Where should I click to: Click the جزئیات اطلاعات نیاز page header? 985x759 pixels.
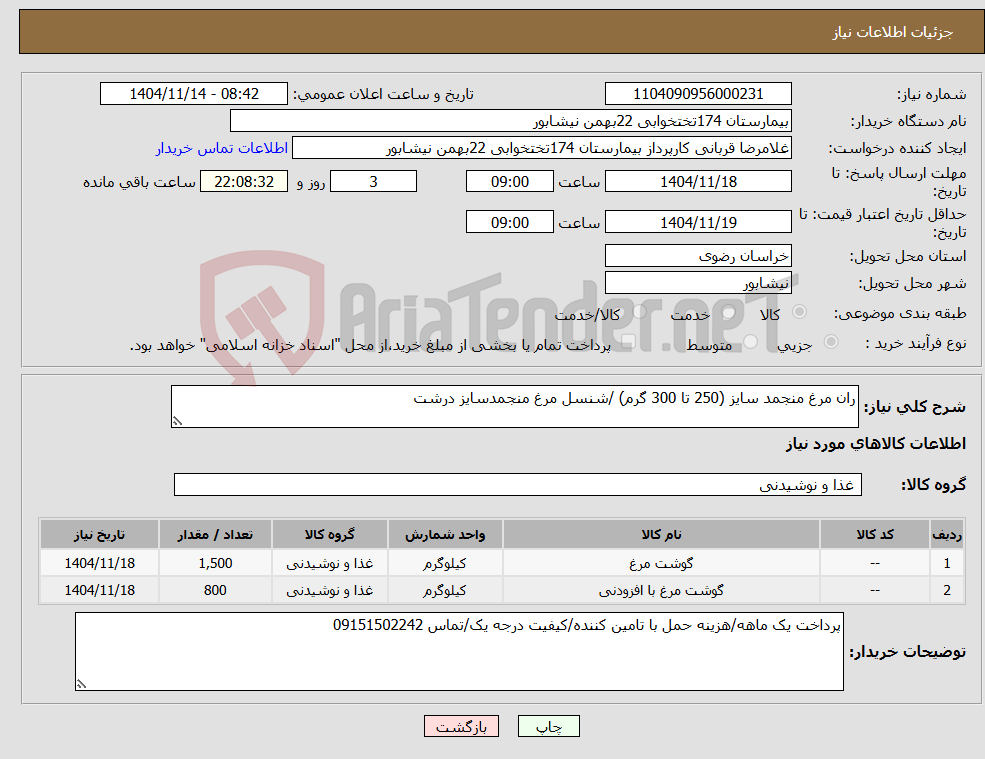tap(892, 32)
